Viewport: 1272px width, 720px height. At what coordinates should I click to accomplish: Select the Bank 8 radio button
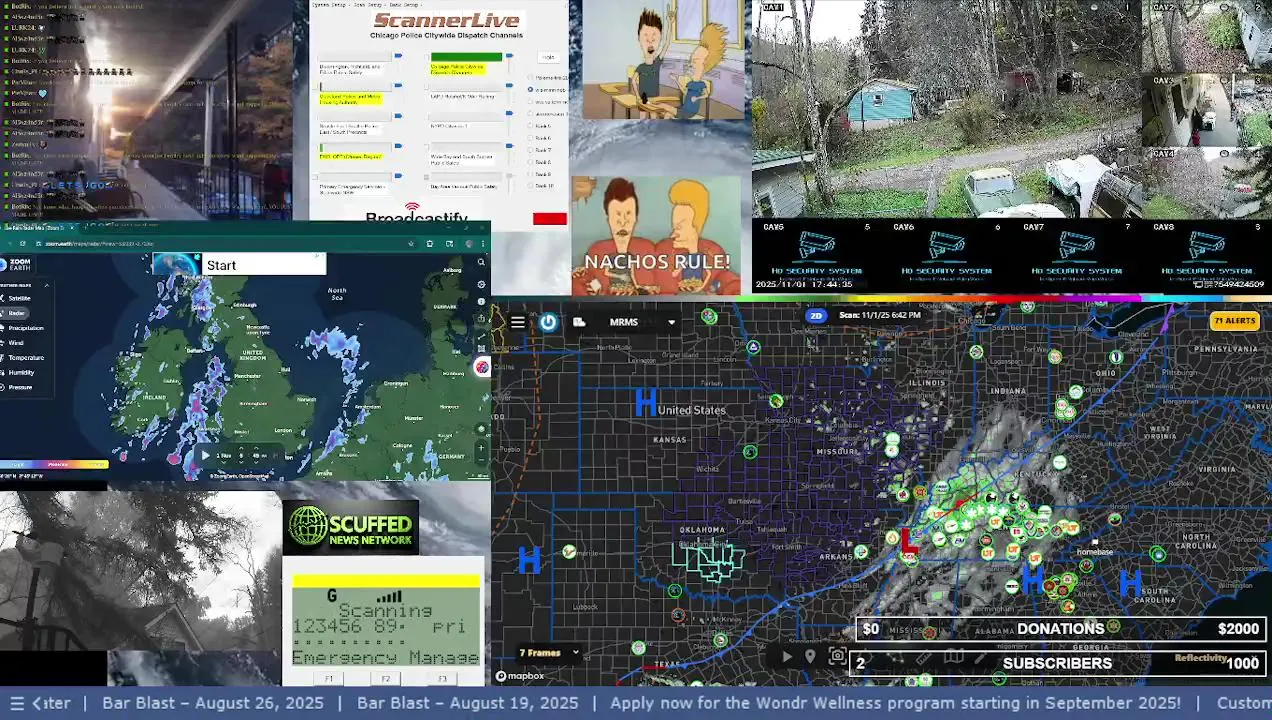coord(530,162)
